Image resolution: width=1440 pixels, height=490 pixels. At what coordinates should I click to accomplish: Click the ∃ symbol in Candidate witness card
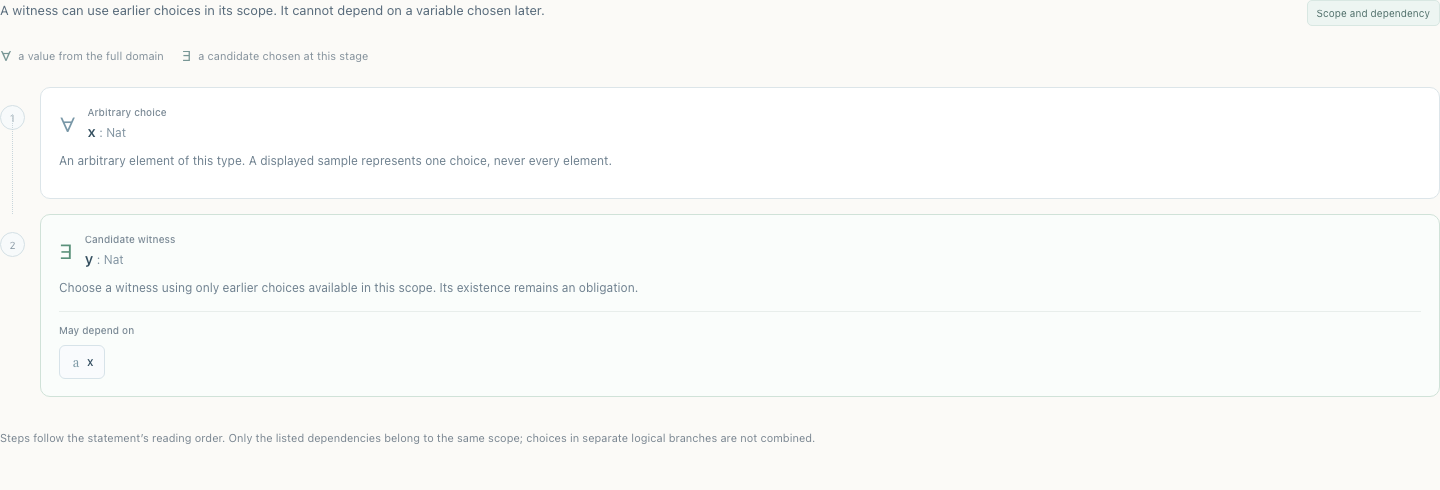coord(66,252)
